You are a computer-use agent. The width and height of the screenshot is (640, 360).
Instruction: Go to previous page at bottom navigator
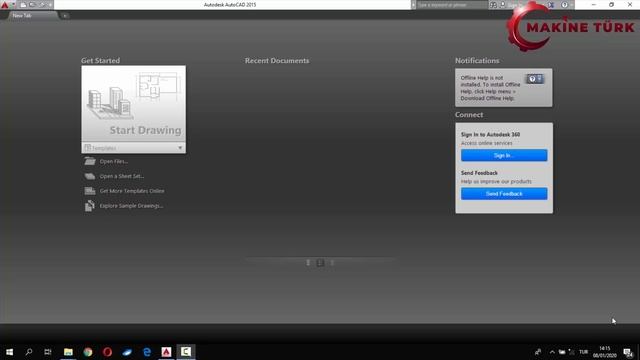coord(308,262)
